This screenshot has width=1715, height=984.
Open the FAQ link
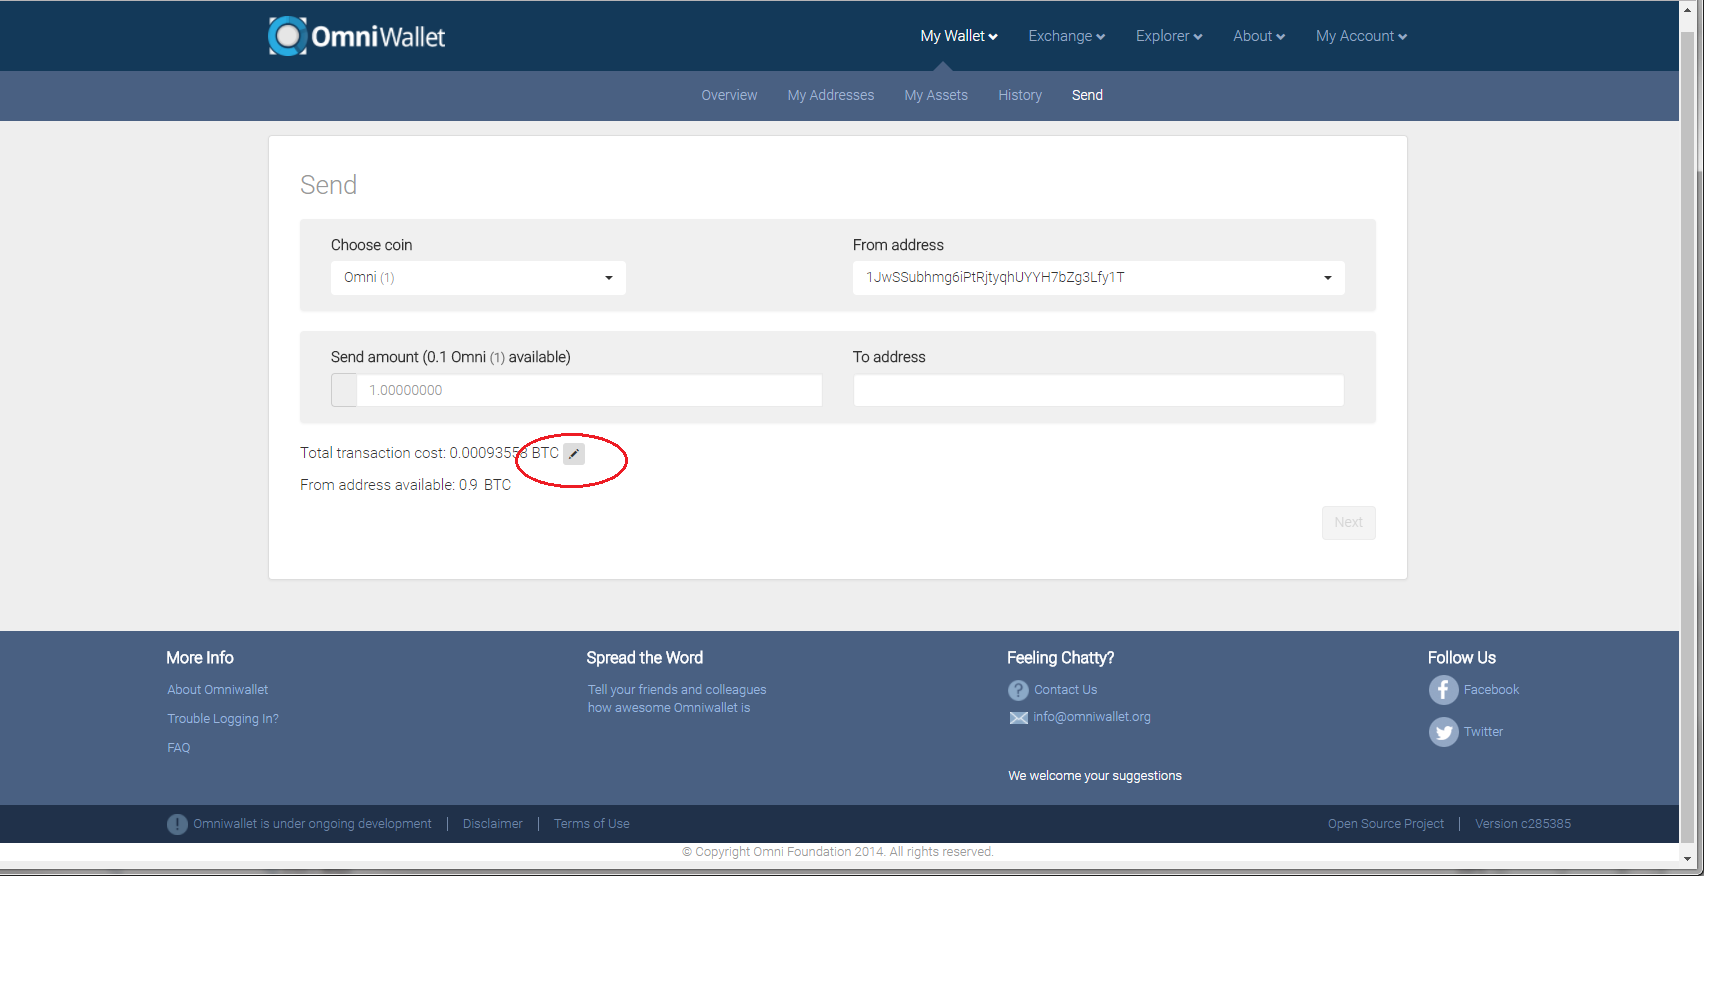click(179, 748)
